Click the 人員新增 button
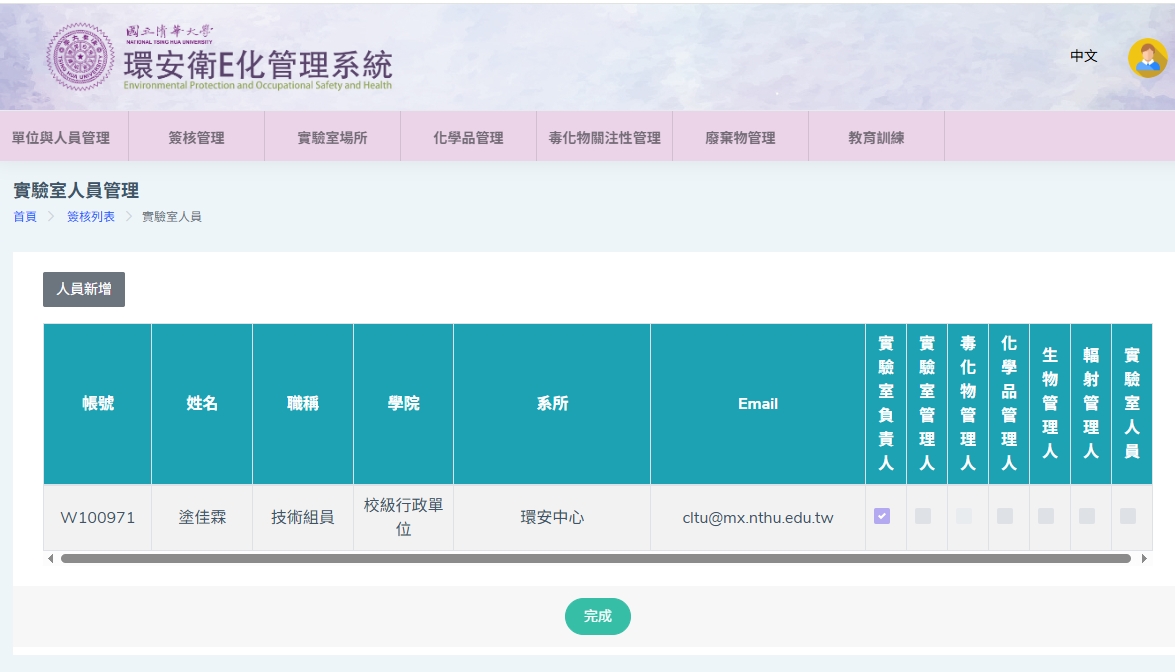The image size is (1175, 672). (84, 289)
